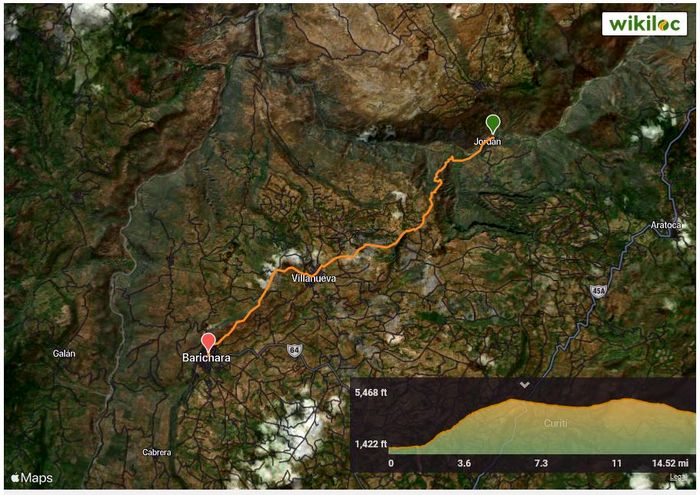
Task: Click the Jordán place label
Action: coord(487,141)
